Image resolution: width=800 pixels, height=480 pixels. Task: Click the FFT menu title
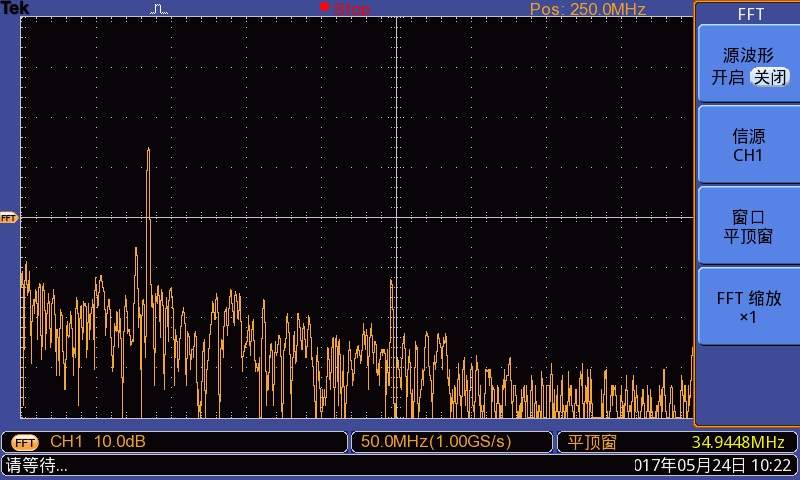click(751, 14)
